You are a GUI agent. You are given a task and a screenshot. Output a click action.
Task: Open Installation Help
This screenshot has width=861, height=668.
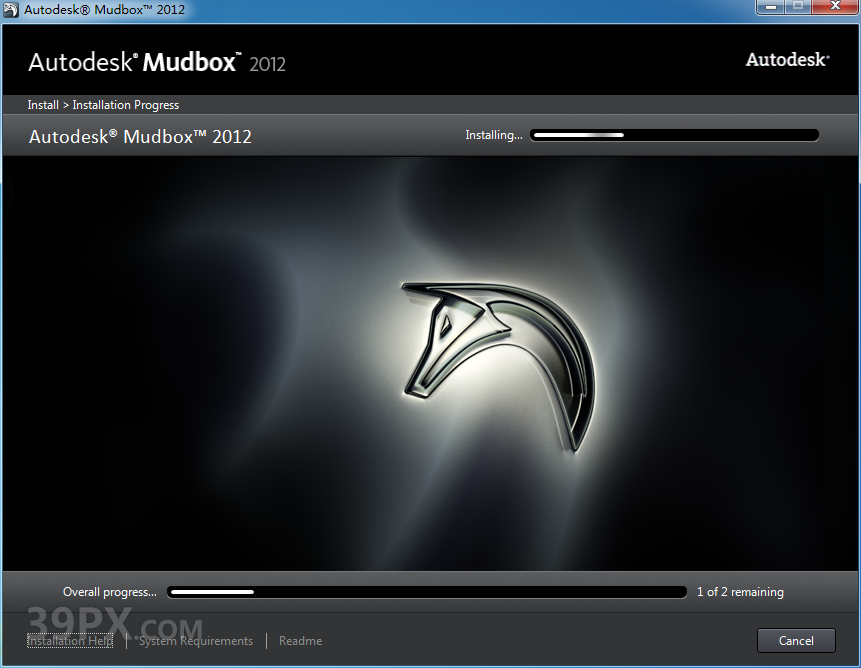[70, 640]
